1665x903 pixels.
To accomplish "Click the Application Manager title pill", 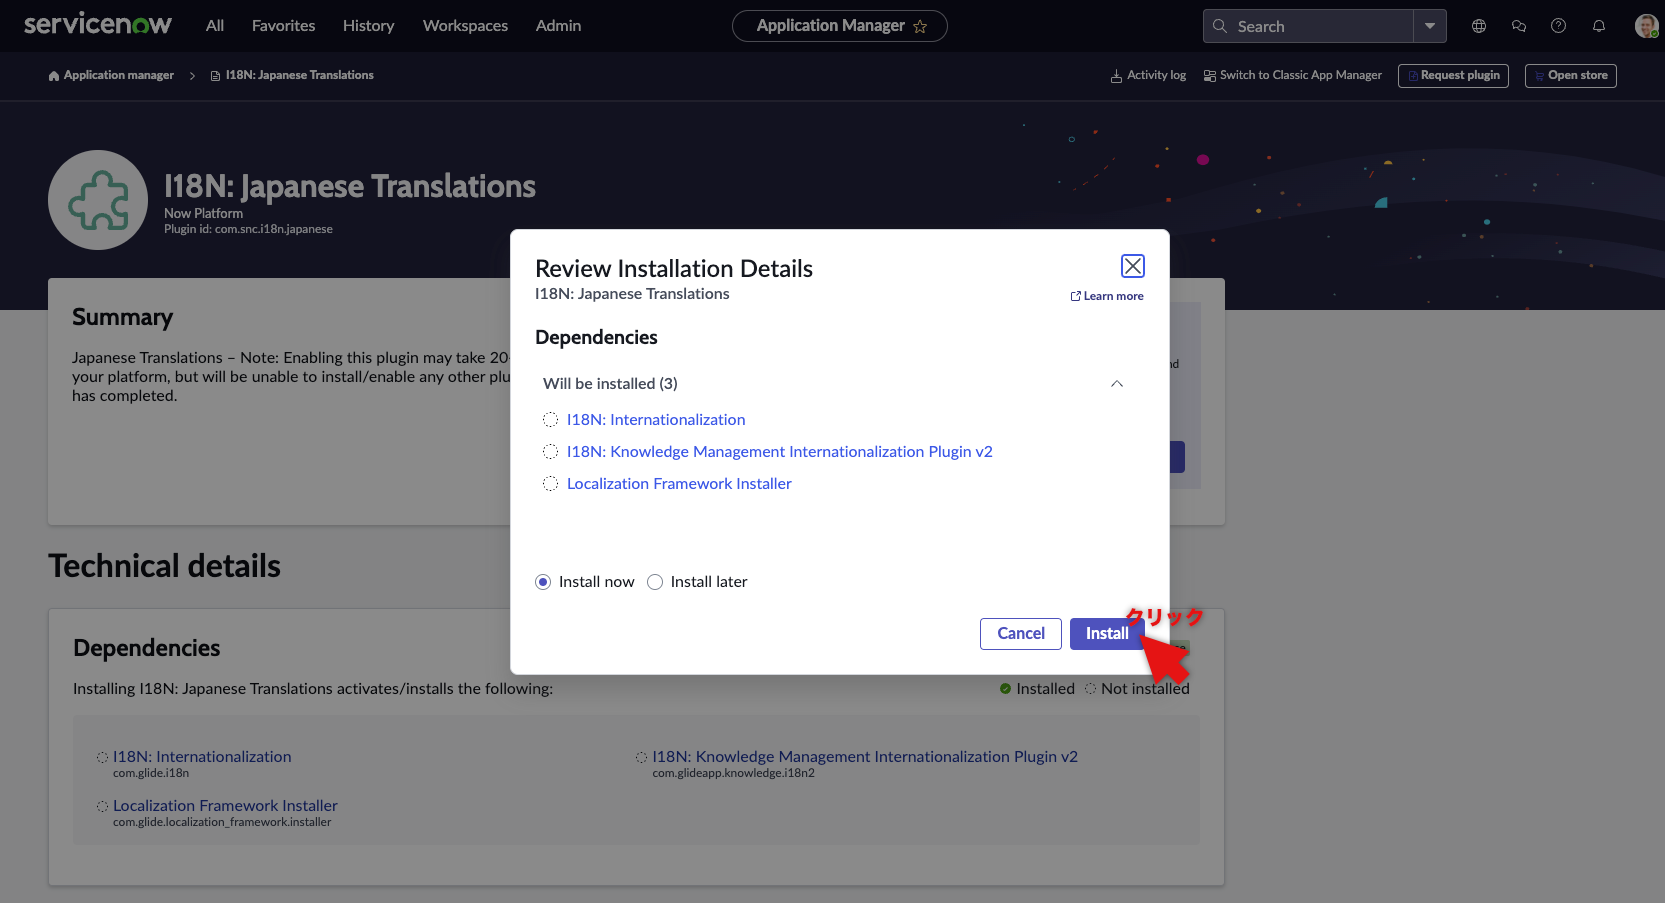I will (x=839, y=26).
